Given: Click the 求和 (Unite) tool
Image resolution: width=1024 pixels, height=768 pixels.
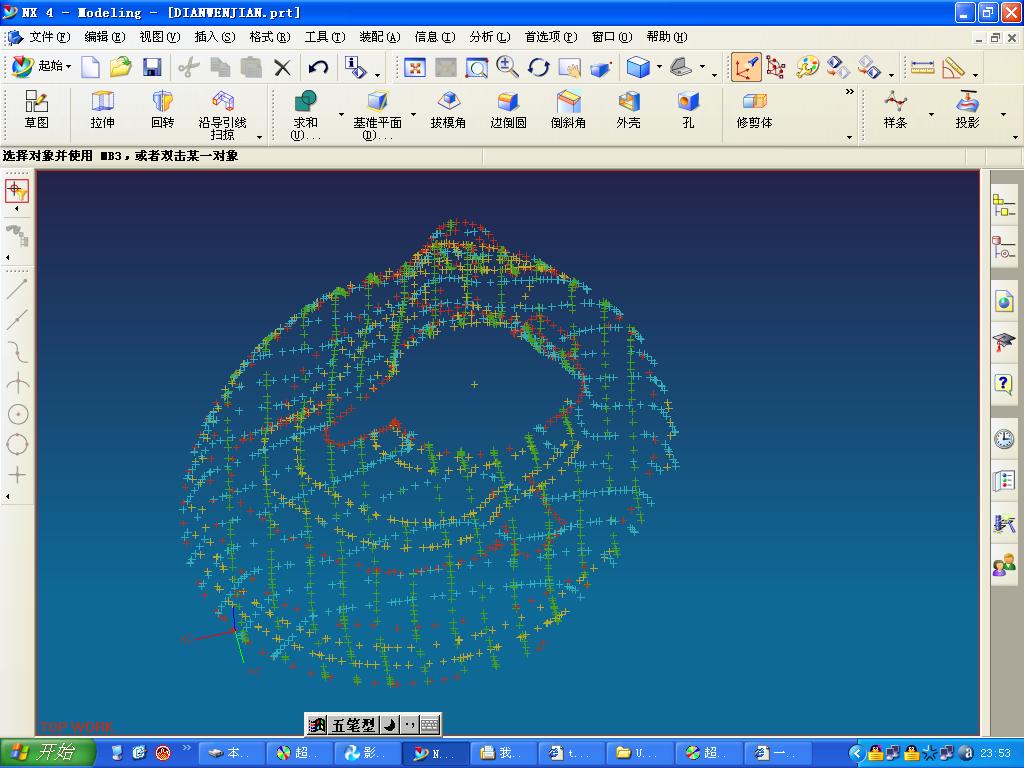Looking at the screenshot, I should [x=305, y=115].
